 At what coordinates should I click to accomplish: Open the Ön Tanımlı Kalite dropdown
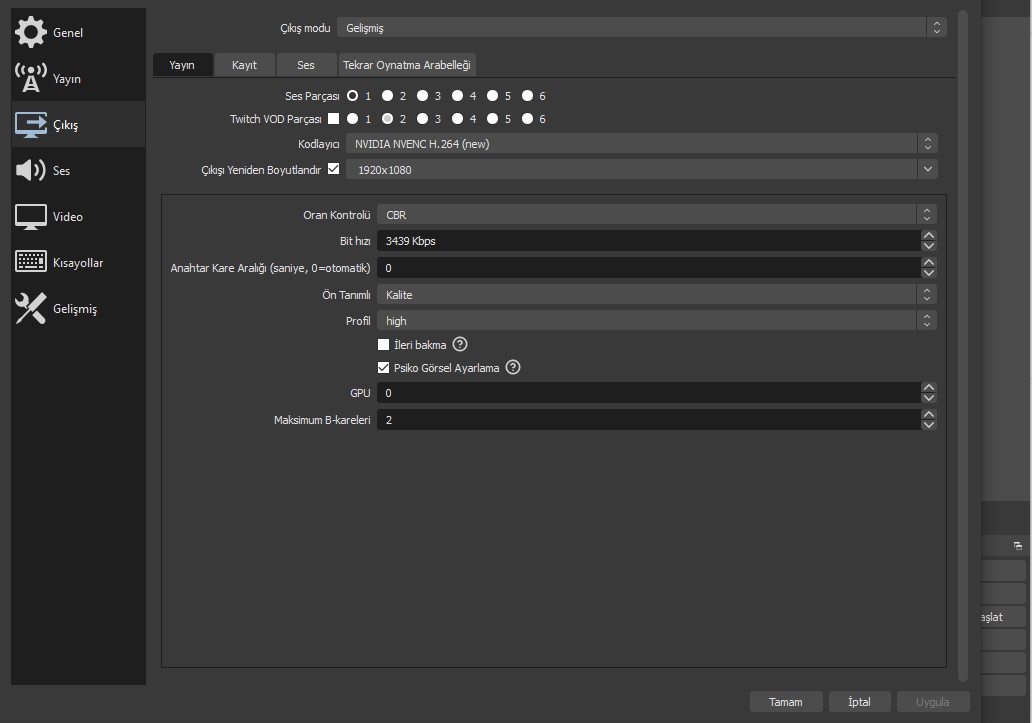[657, 295]
